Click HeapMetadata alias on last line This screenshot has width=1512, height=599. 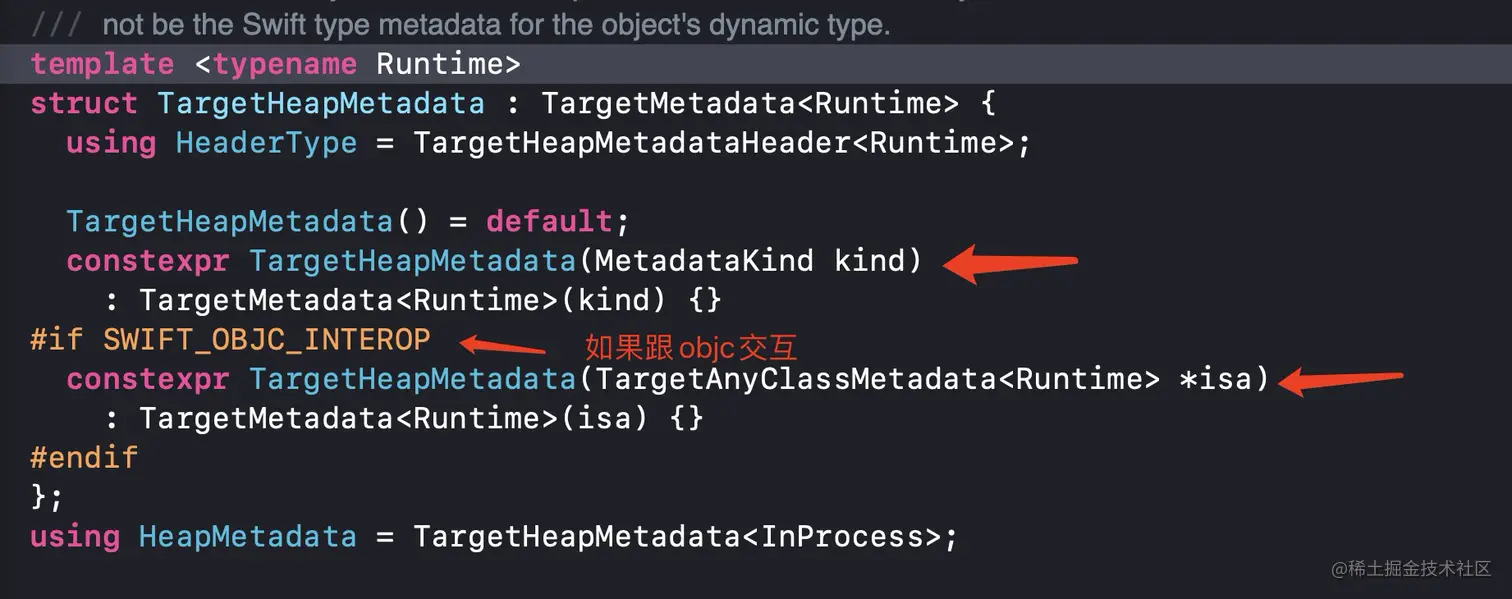coord(247,537)
